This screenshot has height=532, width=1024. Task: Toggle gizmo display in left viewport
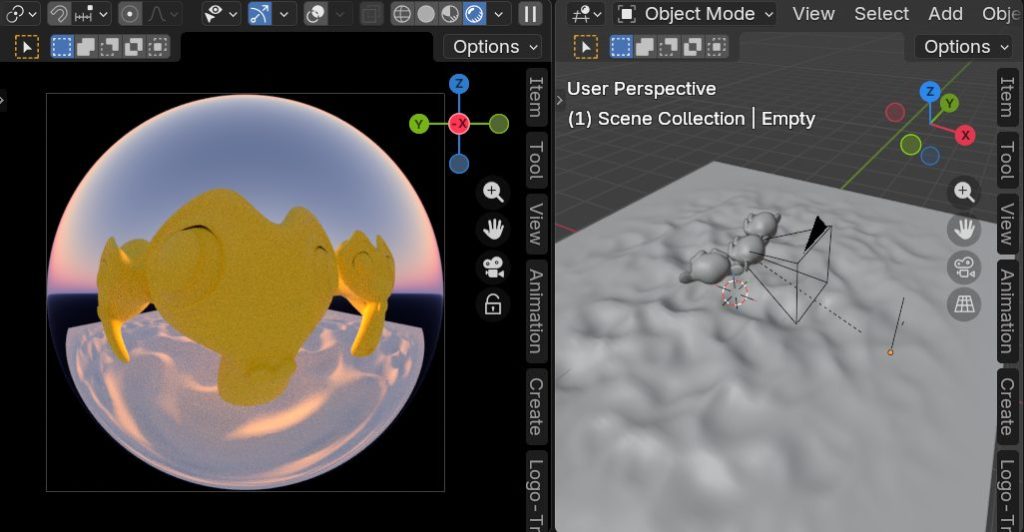[260, 14]
